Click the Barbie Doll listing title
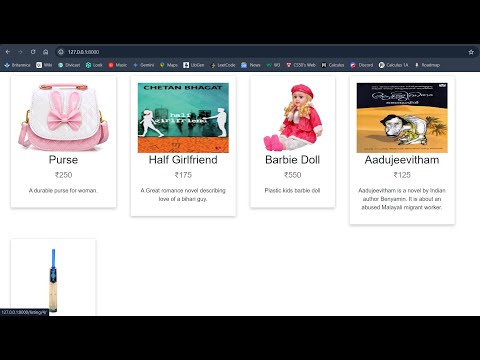The height and width of the screenshot is (360, 480). [292, 160]
